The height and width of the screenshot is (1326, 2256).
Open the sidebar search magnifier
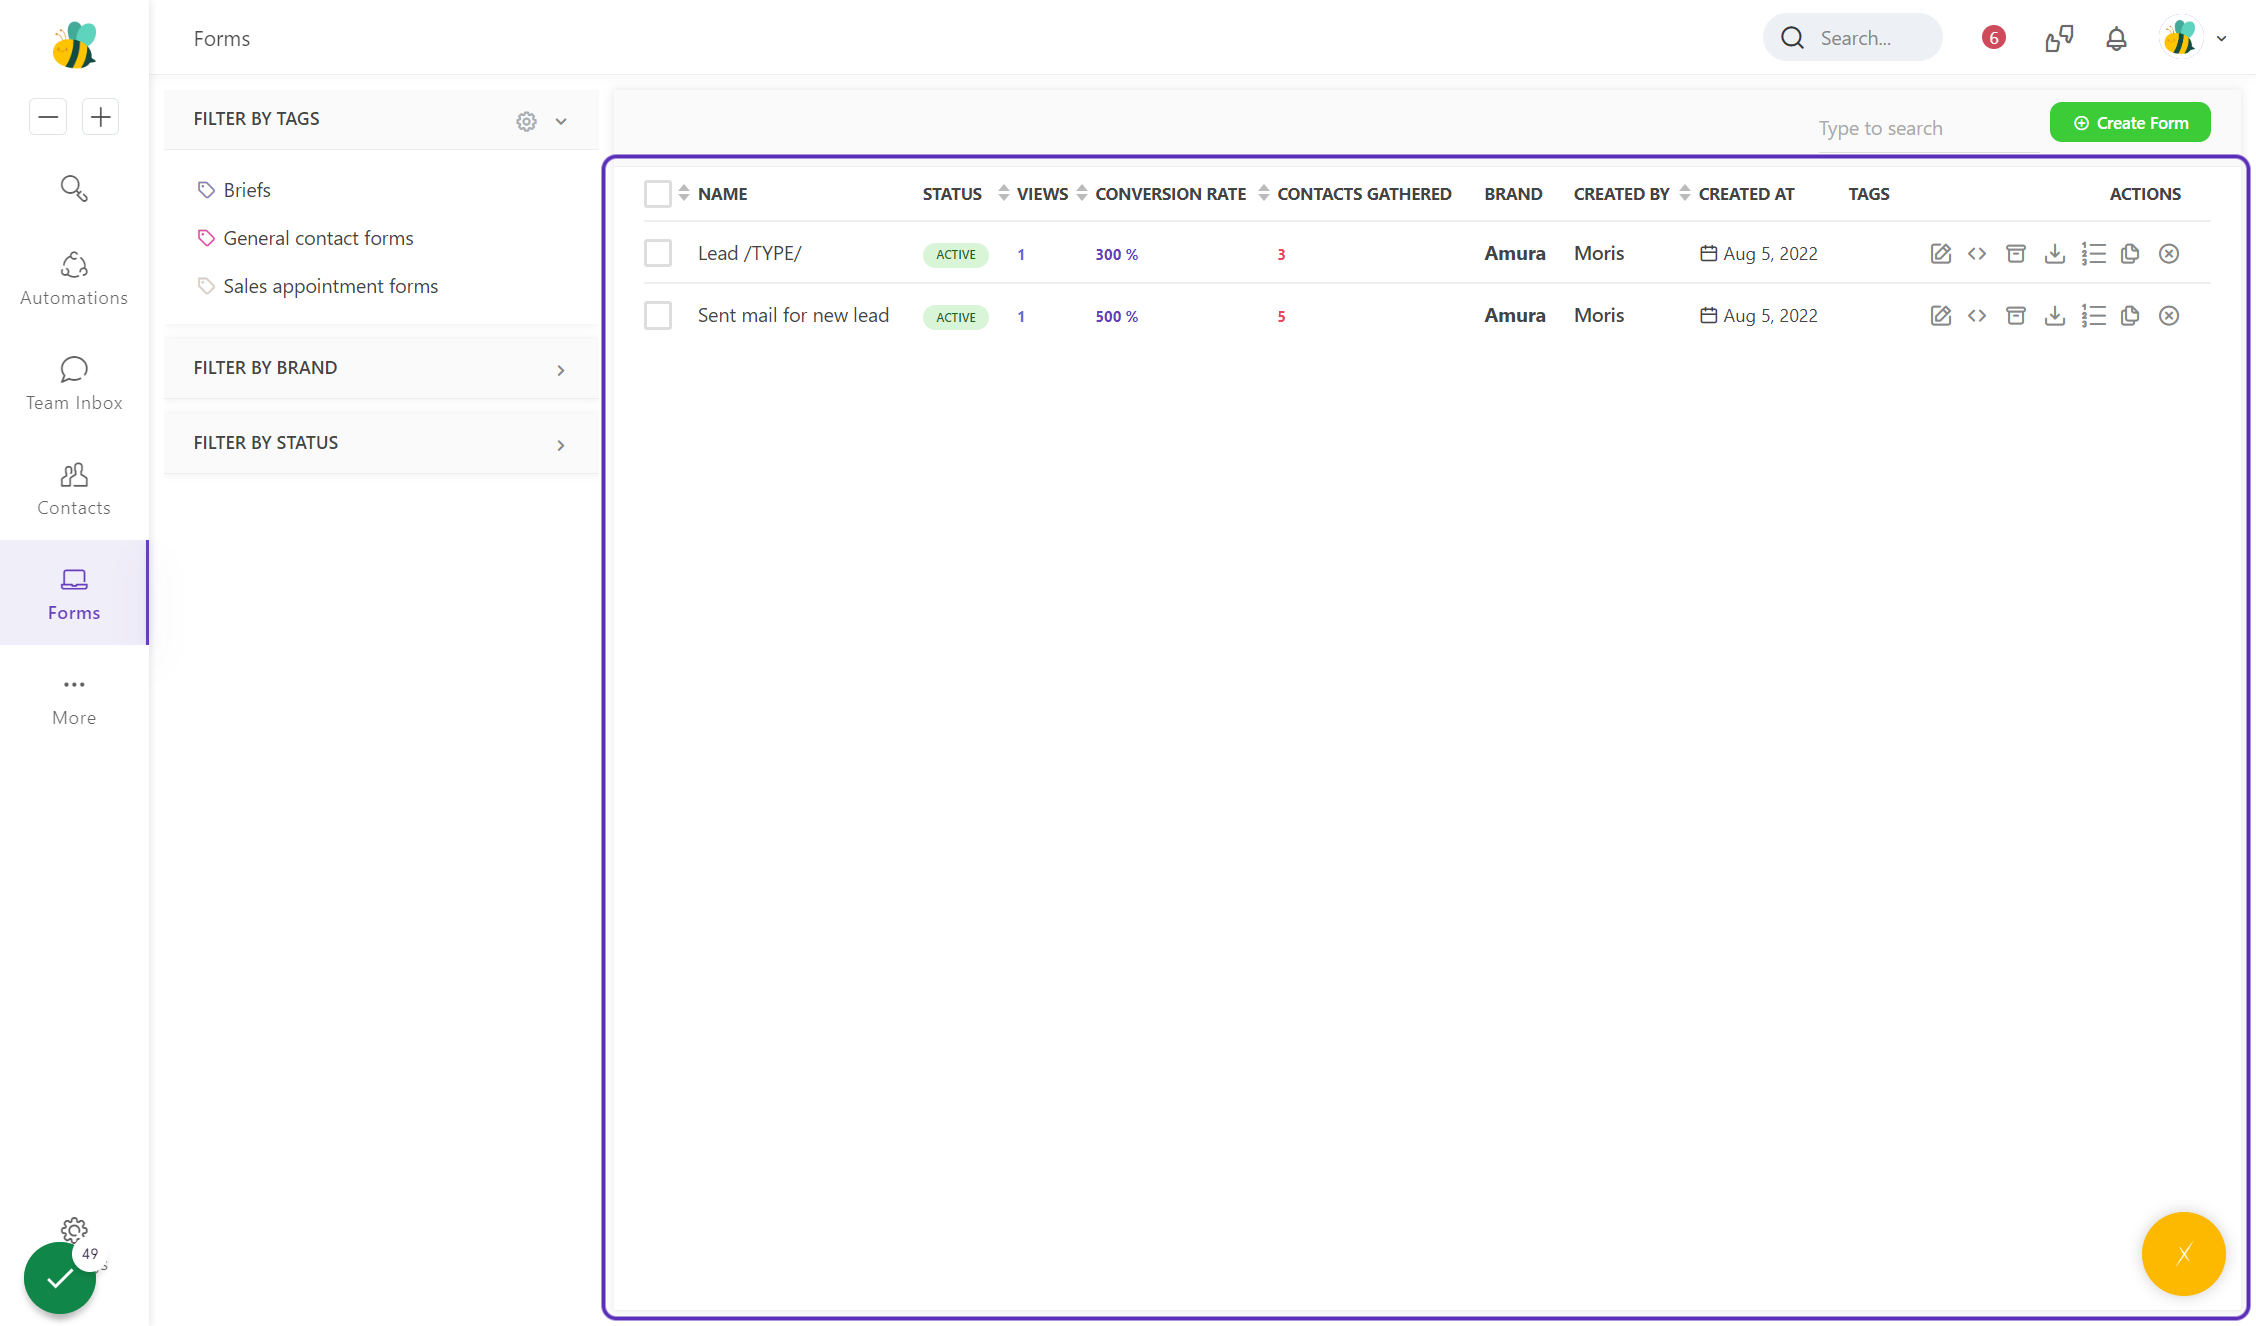[74, 188]
